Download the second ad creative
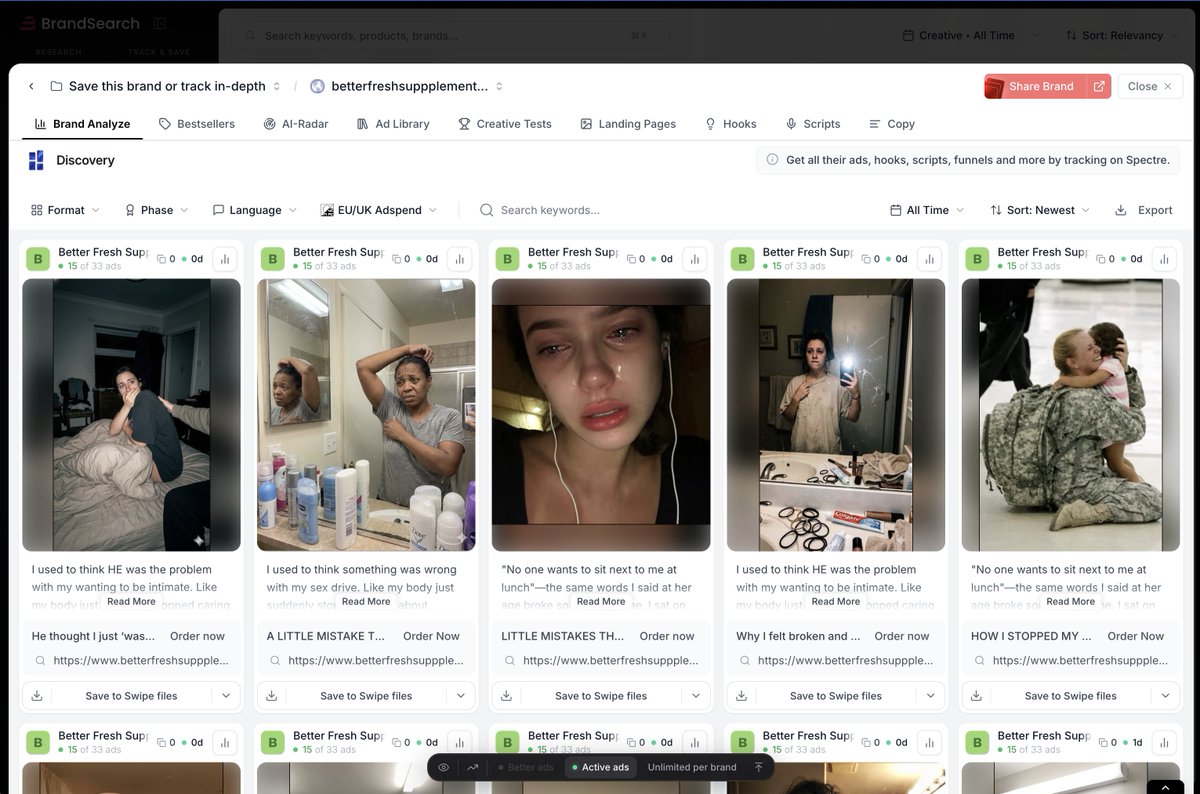 [272, 696]
